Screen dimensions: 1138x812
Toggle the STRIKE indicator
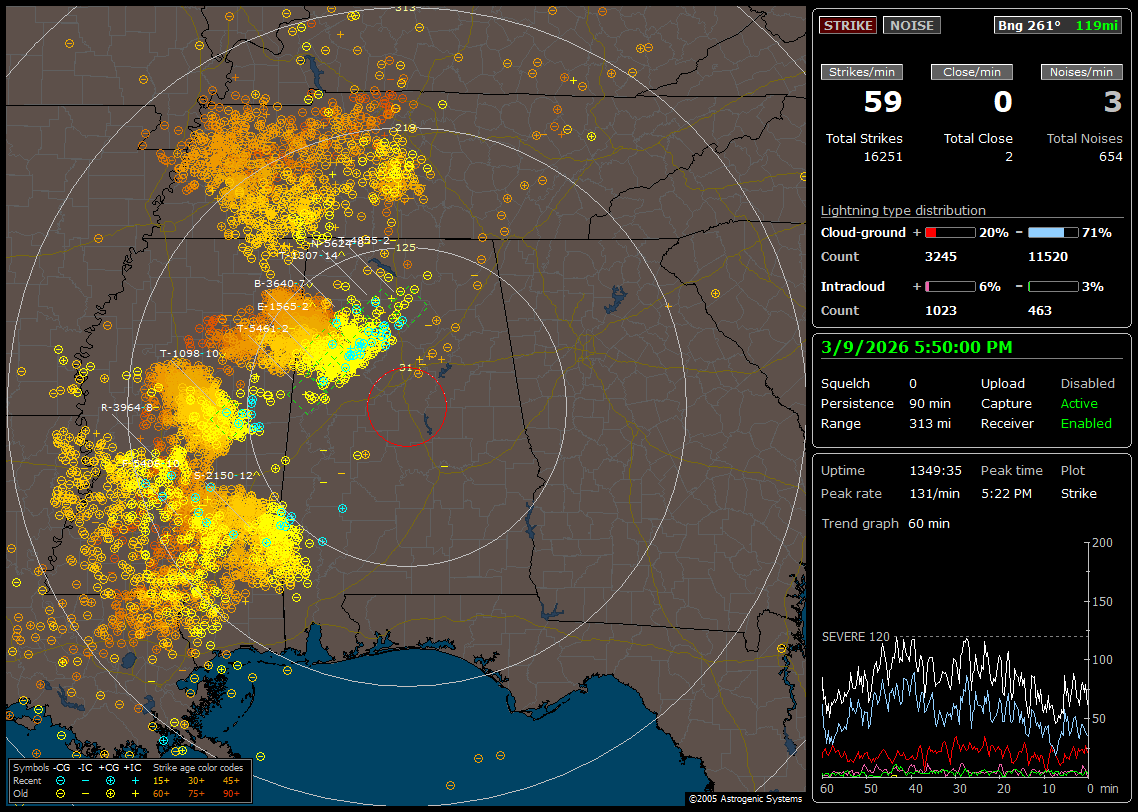click(x=848, y=26)
